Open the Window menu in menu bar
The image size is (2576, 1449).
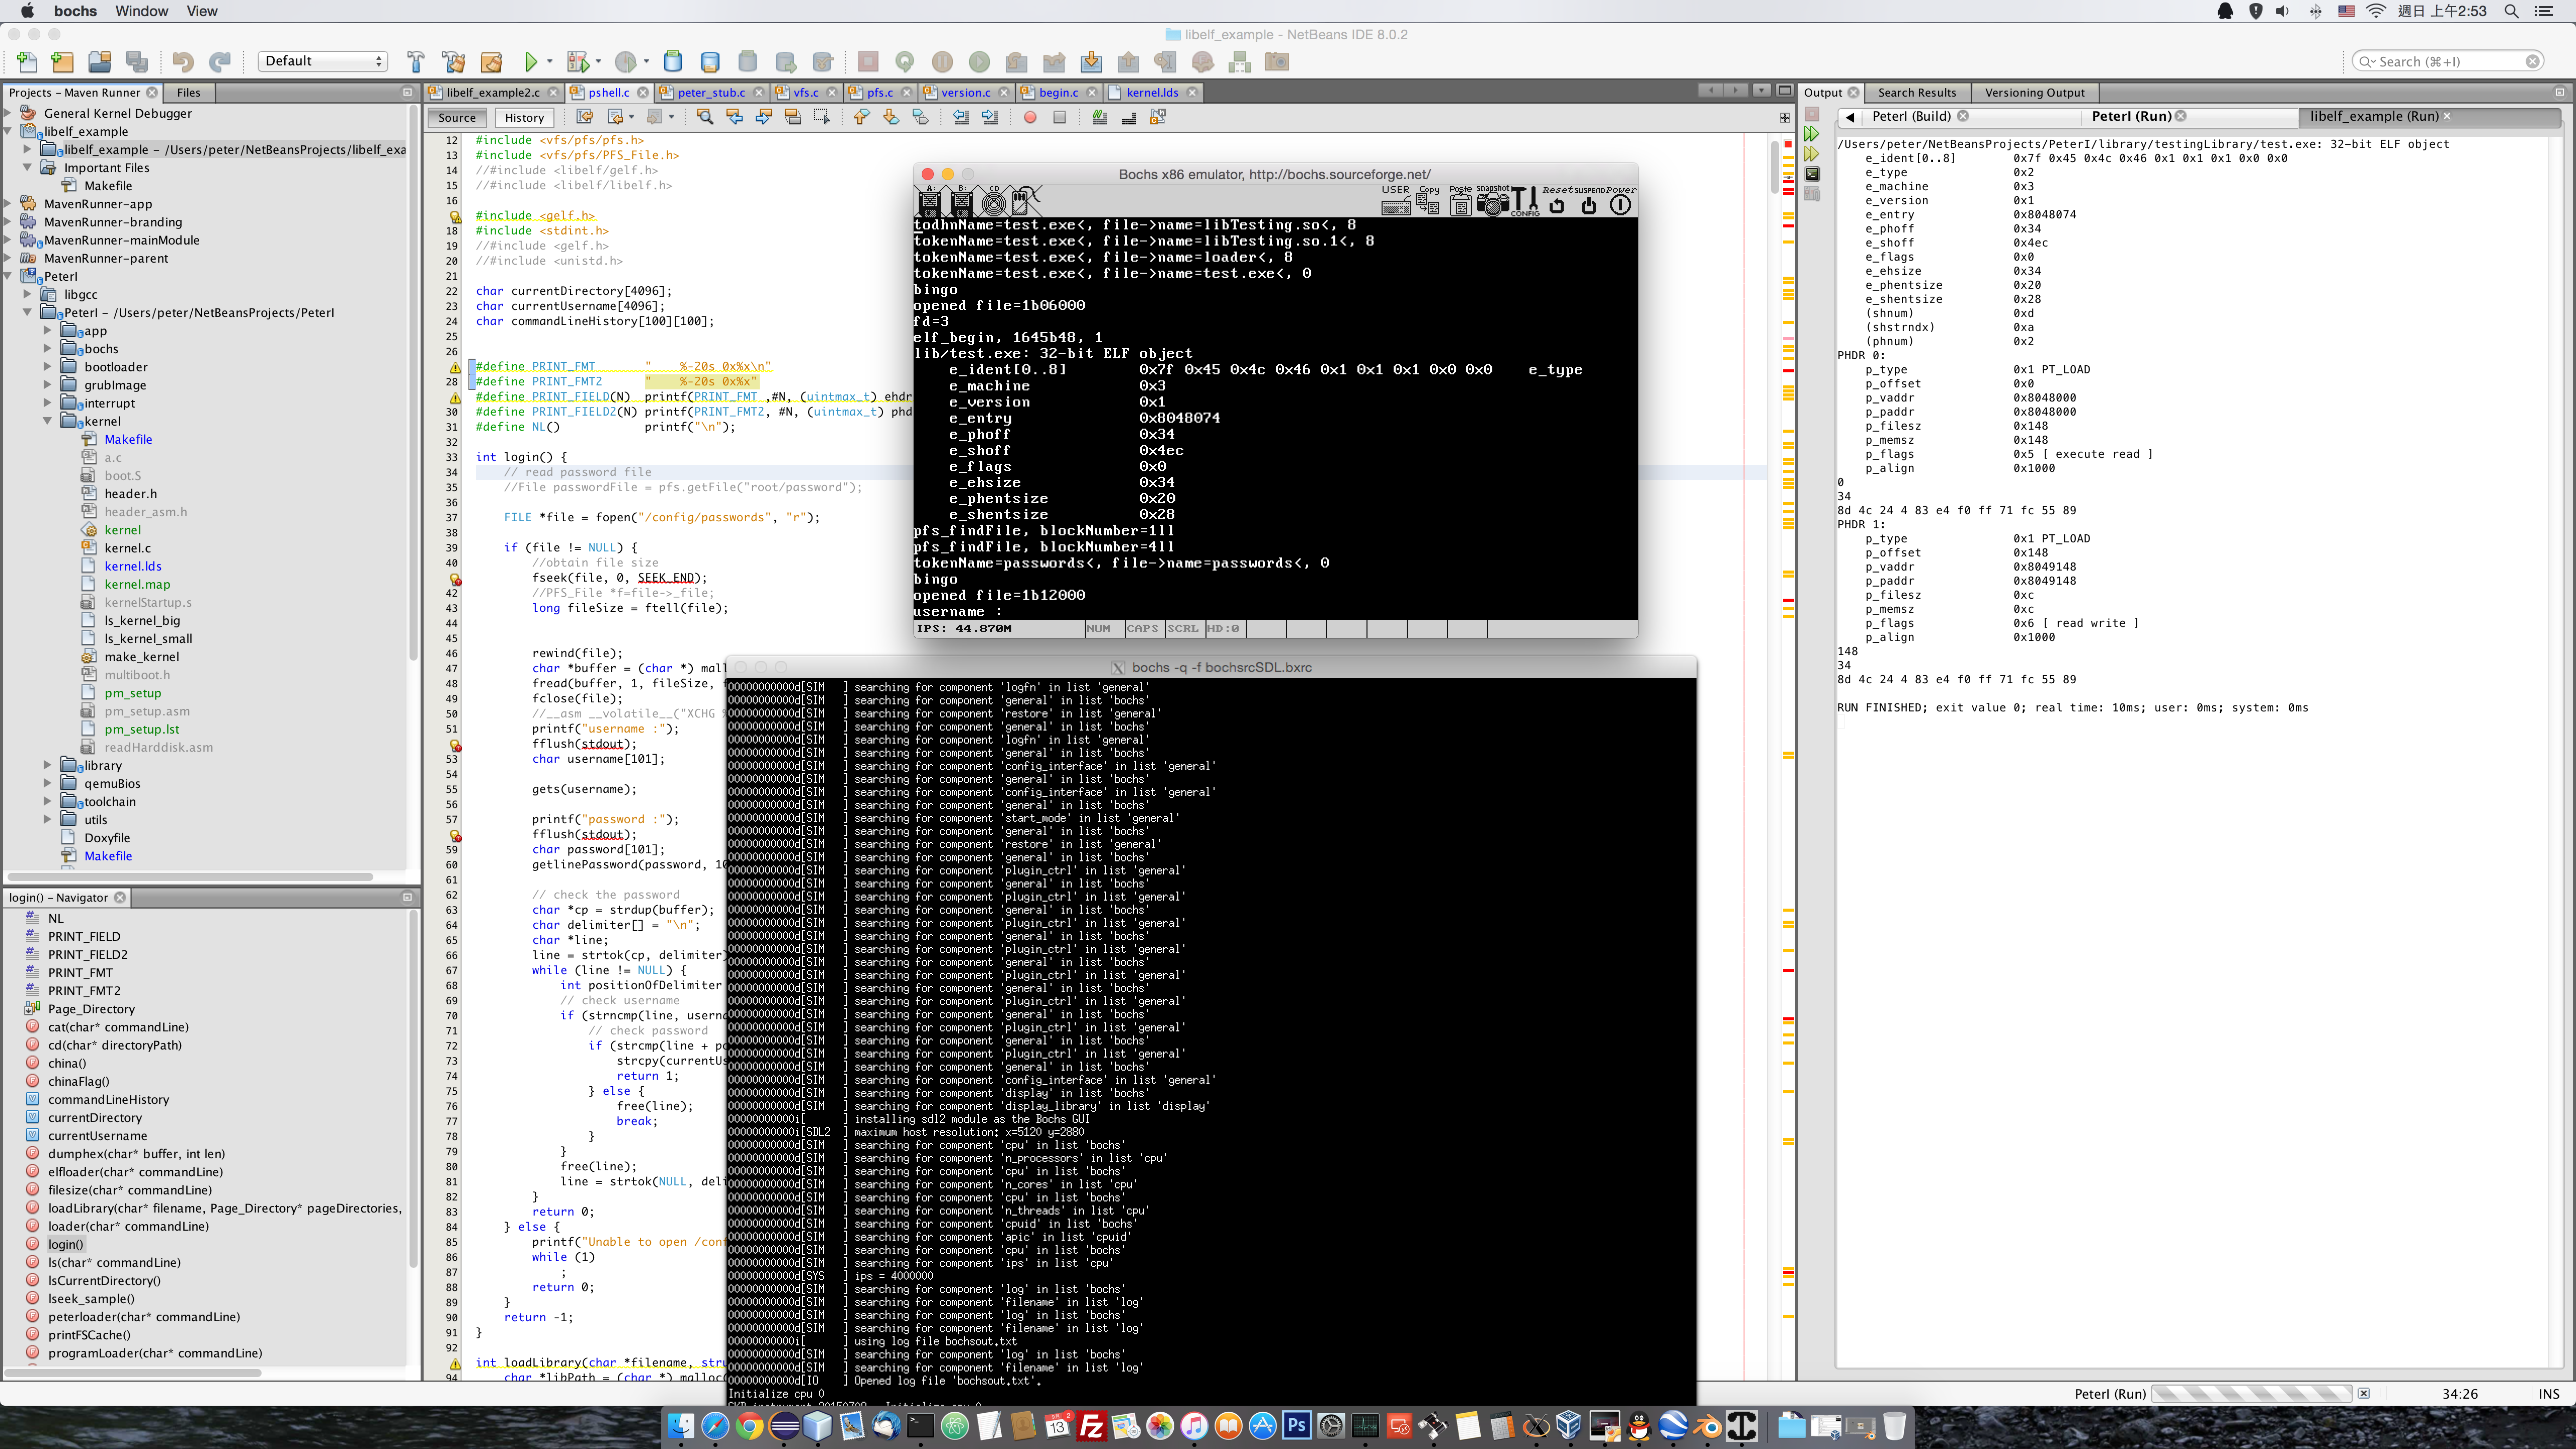[x=142, y=11]
